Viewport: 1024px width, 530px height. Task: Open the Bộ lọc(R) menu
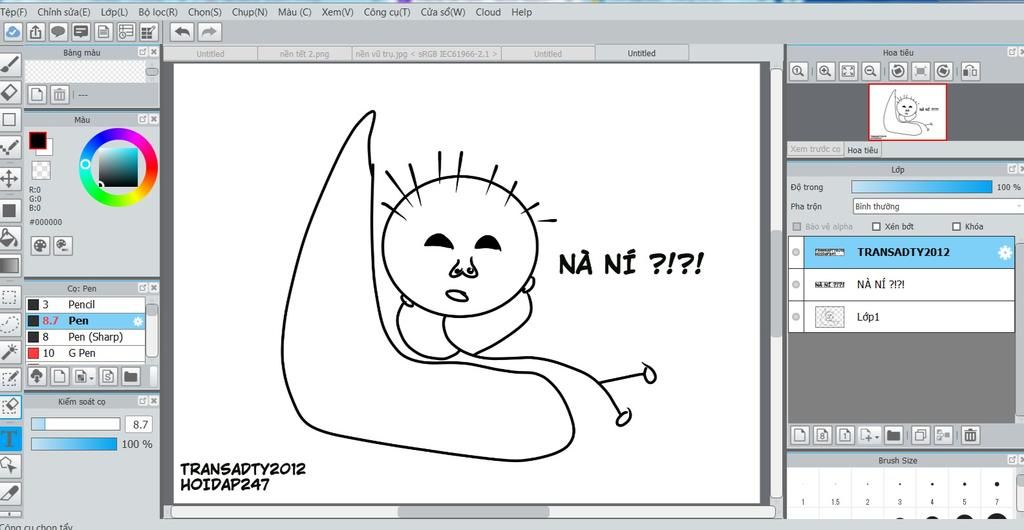[158, 12]
